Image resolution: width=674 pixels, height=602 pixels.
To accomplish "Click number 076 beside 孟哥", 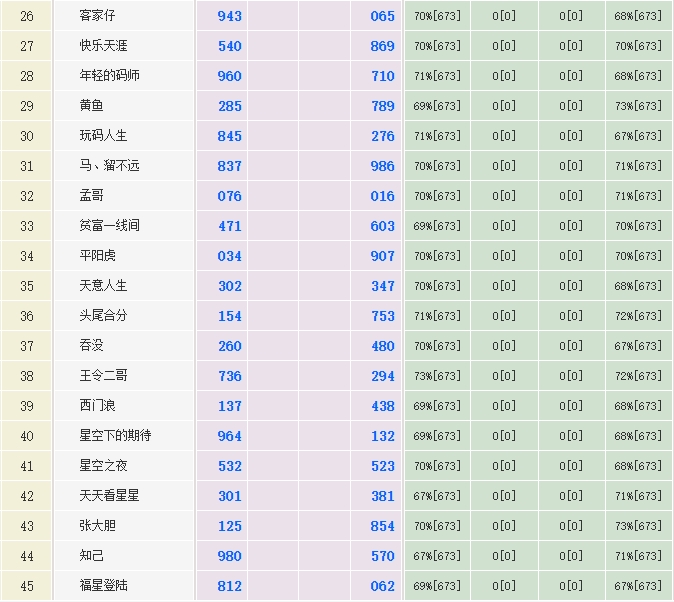I will coord(230,196).
